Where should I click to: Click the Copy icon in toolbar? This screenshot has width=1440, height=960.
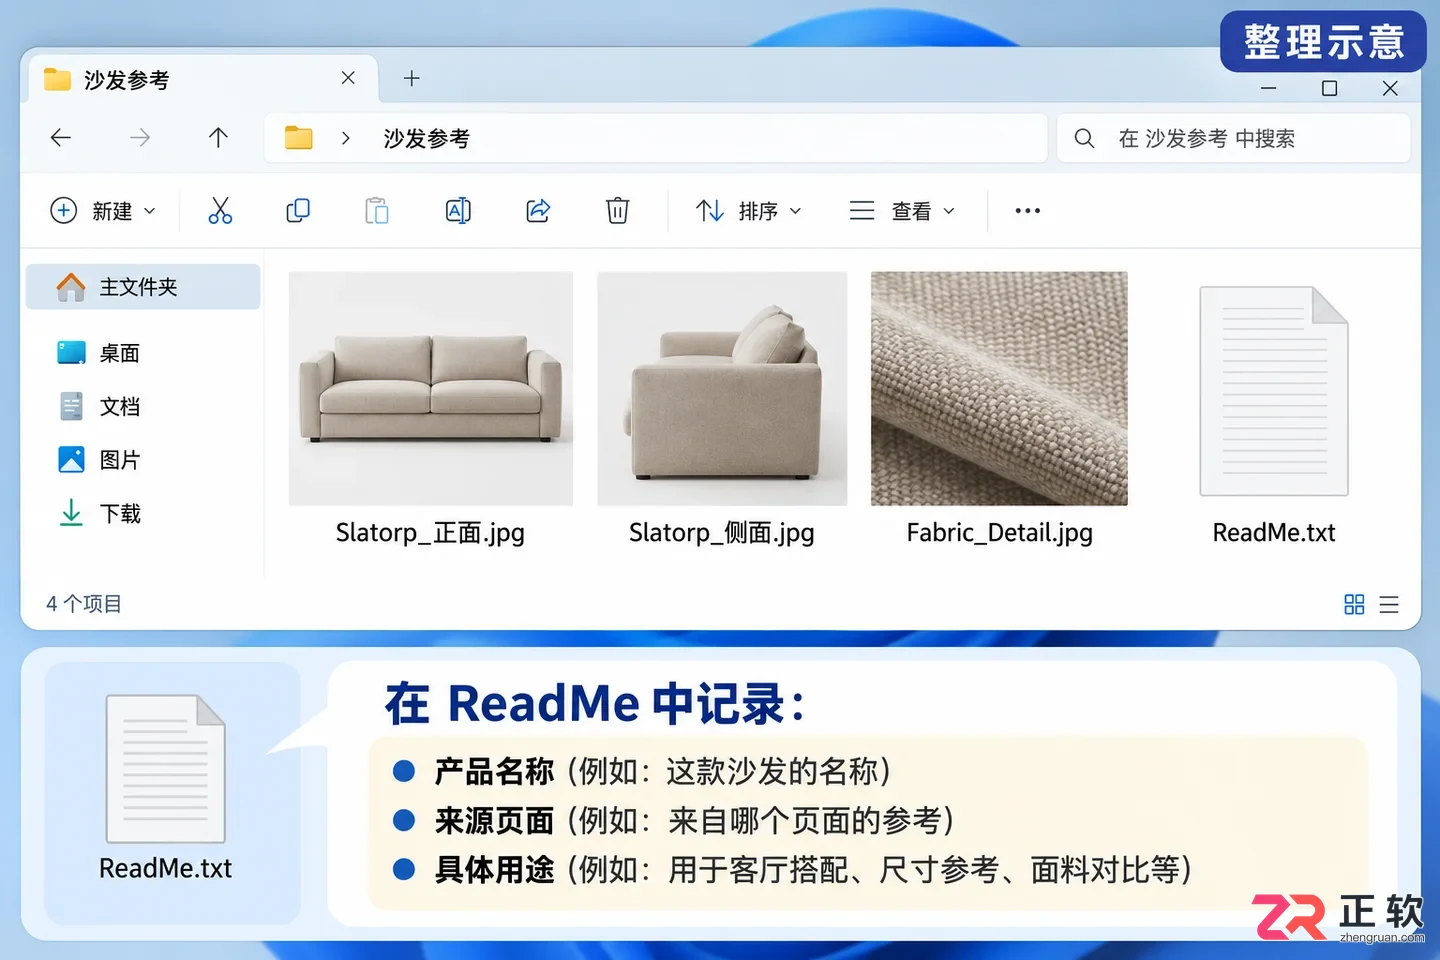coord(298,210)
